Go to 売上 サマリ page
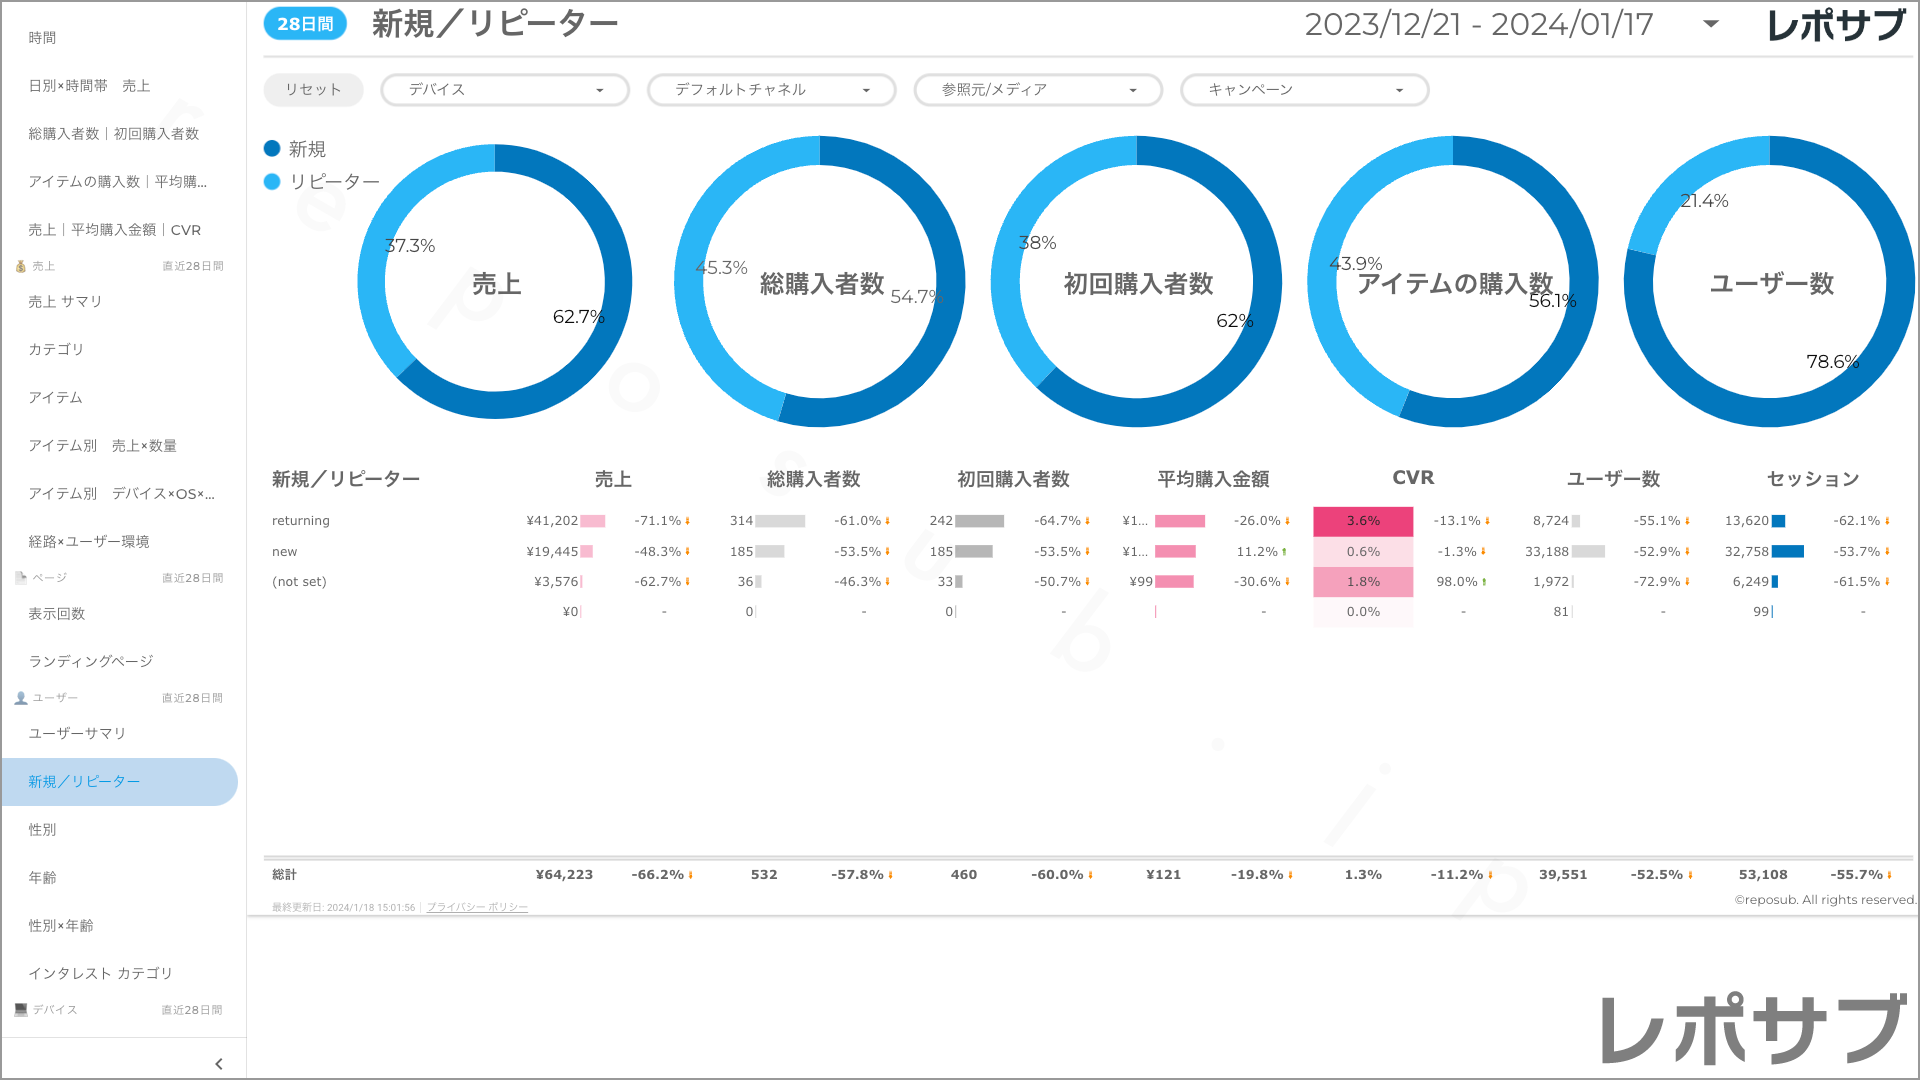This screenshot has height=1080, width=1920. click(65, 301)
